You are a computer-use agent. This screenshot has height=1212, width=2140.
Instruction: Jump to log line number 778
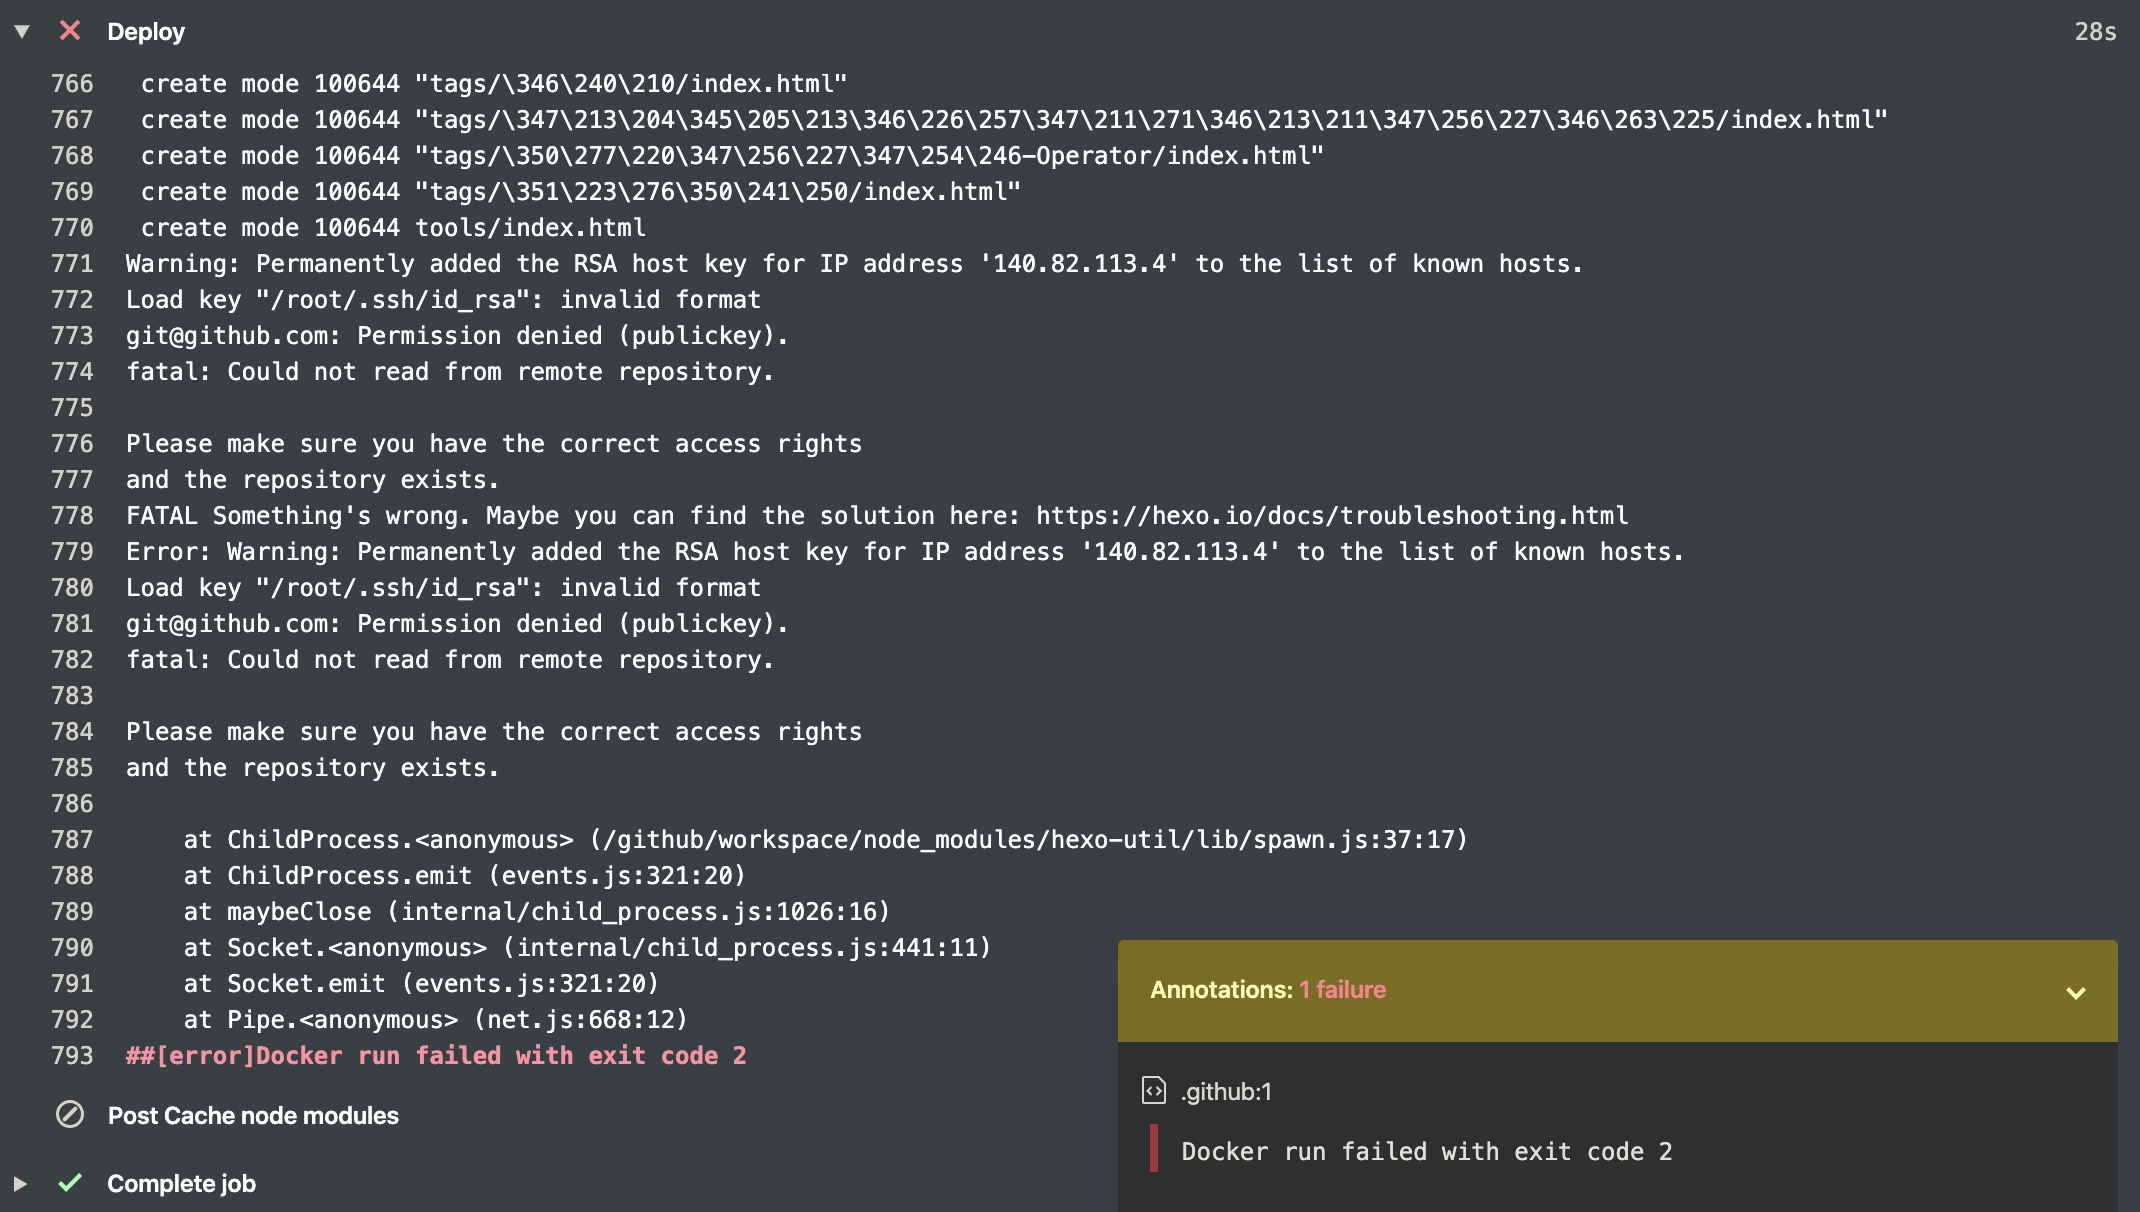(x=72, y=516)
